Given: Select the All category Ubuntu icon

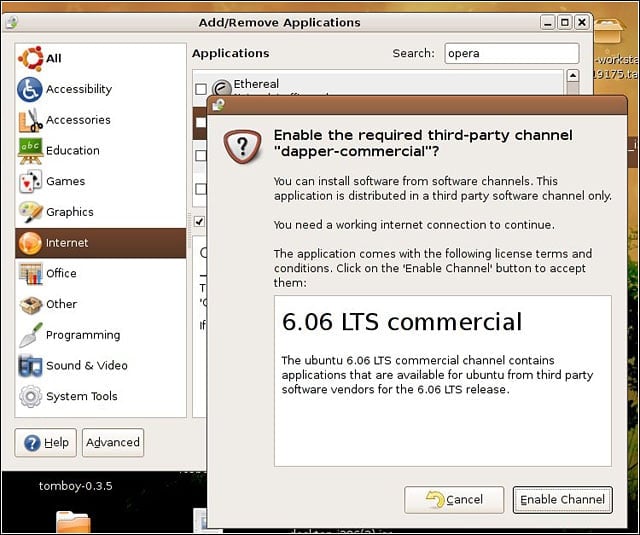Looking at the screenshot, I should tap(30, 58).
